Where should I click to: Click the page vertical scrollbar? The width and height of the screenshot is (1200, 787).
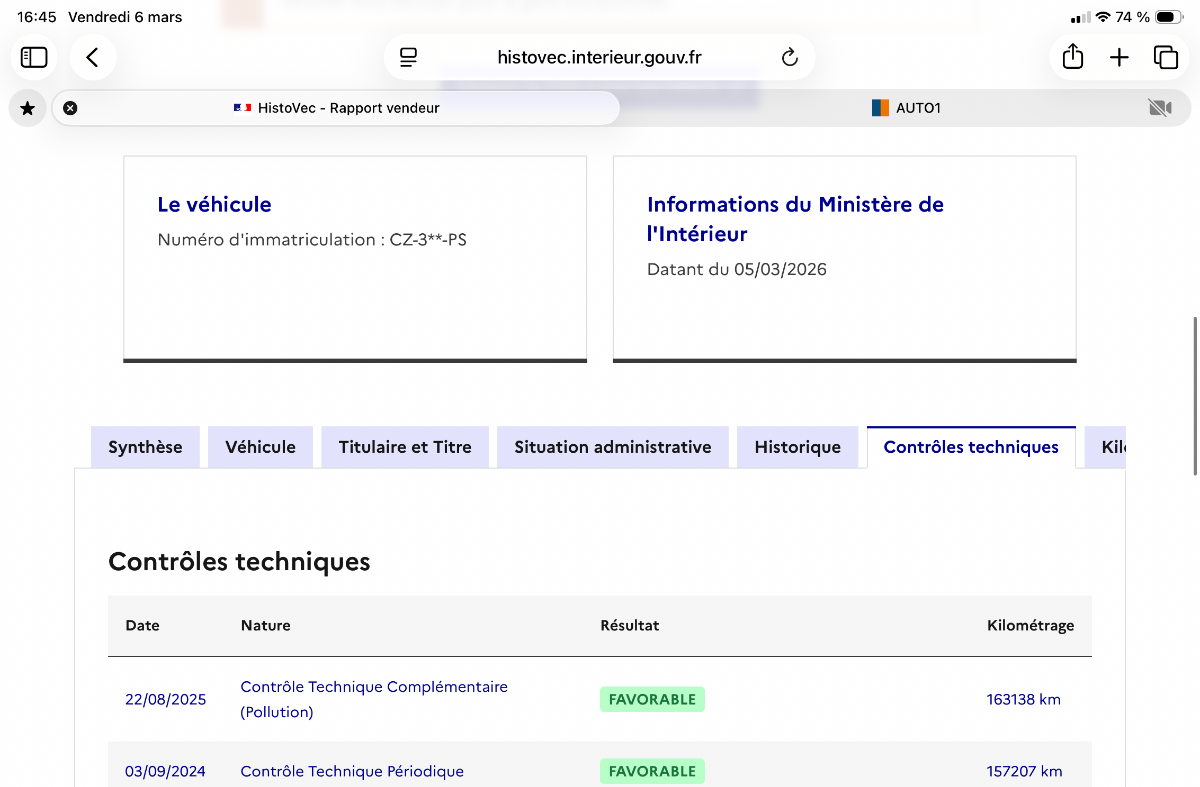click(x=1195, y=395)
